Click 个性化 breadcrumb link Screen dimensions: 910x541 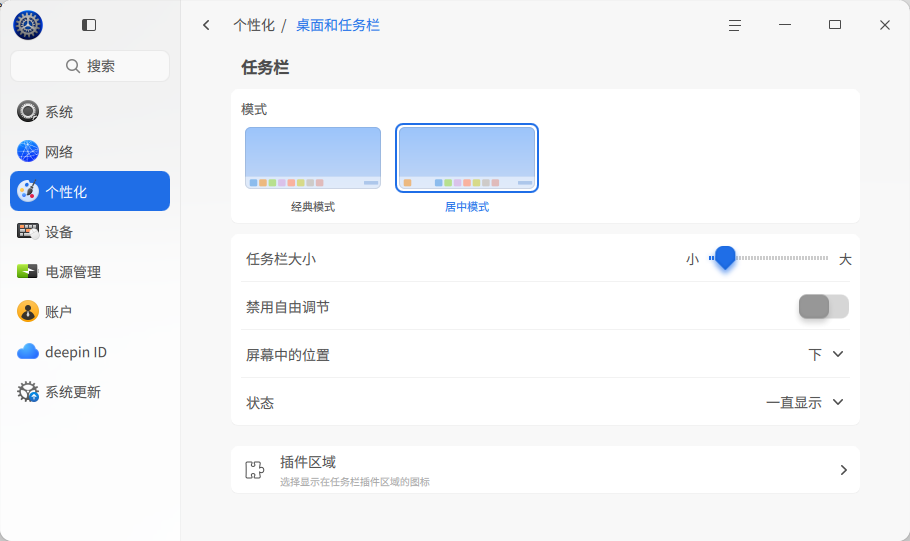click(x=254, y=25)
